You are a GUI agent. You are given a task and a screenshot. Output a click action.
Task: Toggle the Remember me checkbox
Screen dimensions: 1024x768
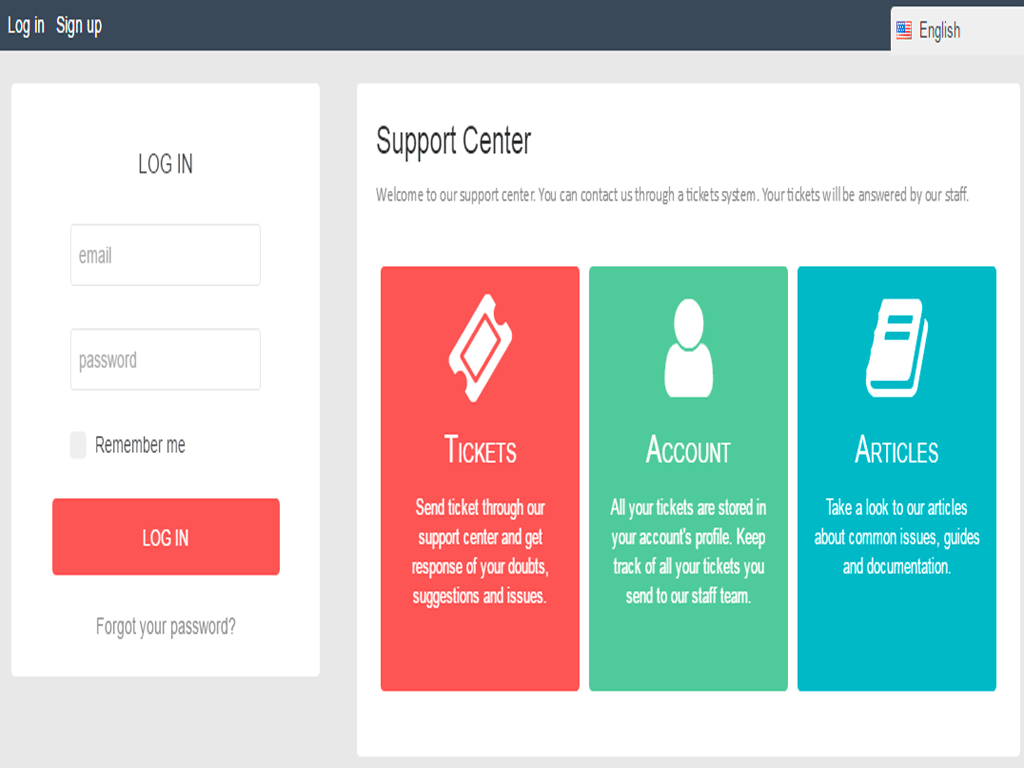[78, 445]
